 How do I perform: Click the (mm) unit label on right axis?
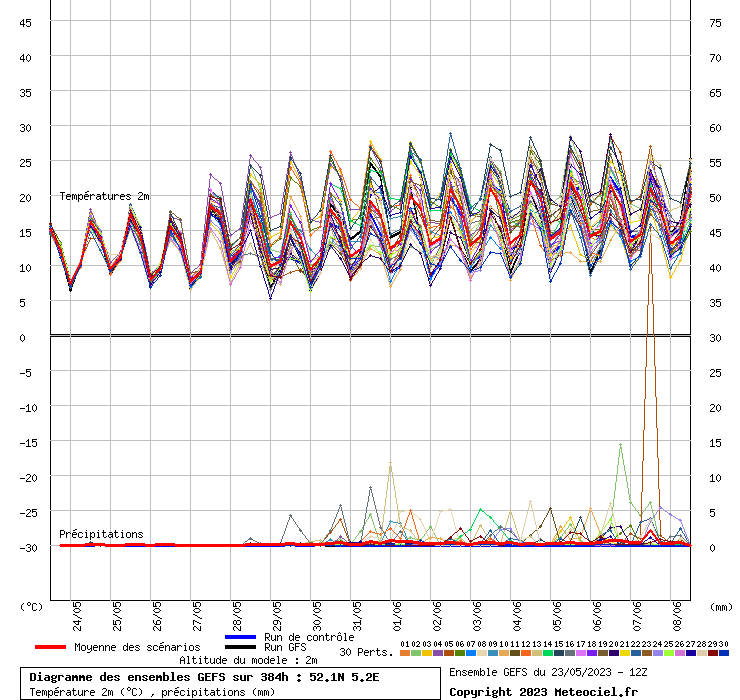[x=721, y=607]
